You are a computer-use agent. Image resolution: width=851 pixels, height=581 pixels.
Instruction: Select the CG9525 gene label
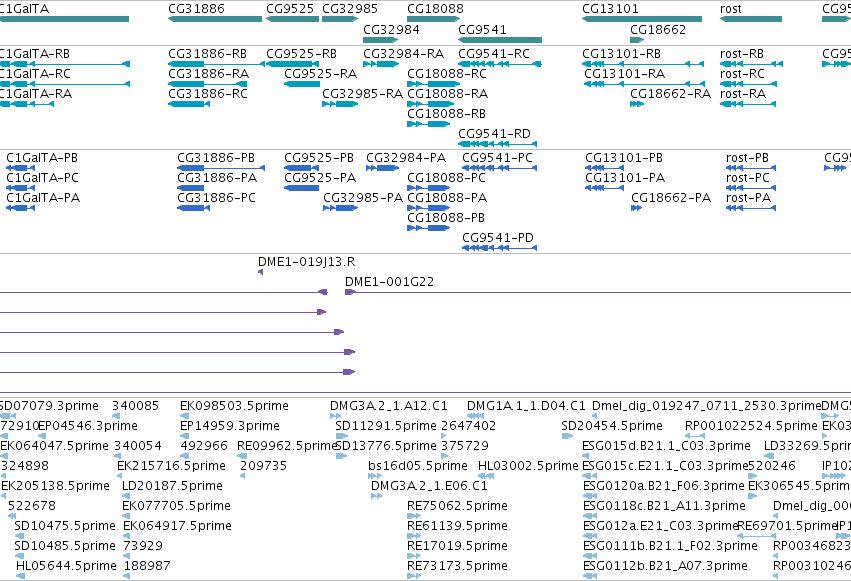pos(290,9)
